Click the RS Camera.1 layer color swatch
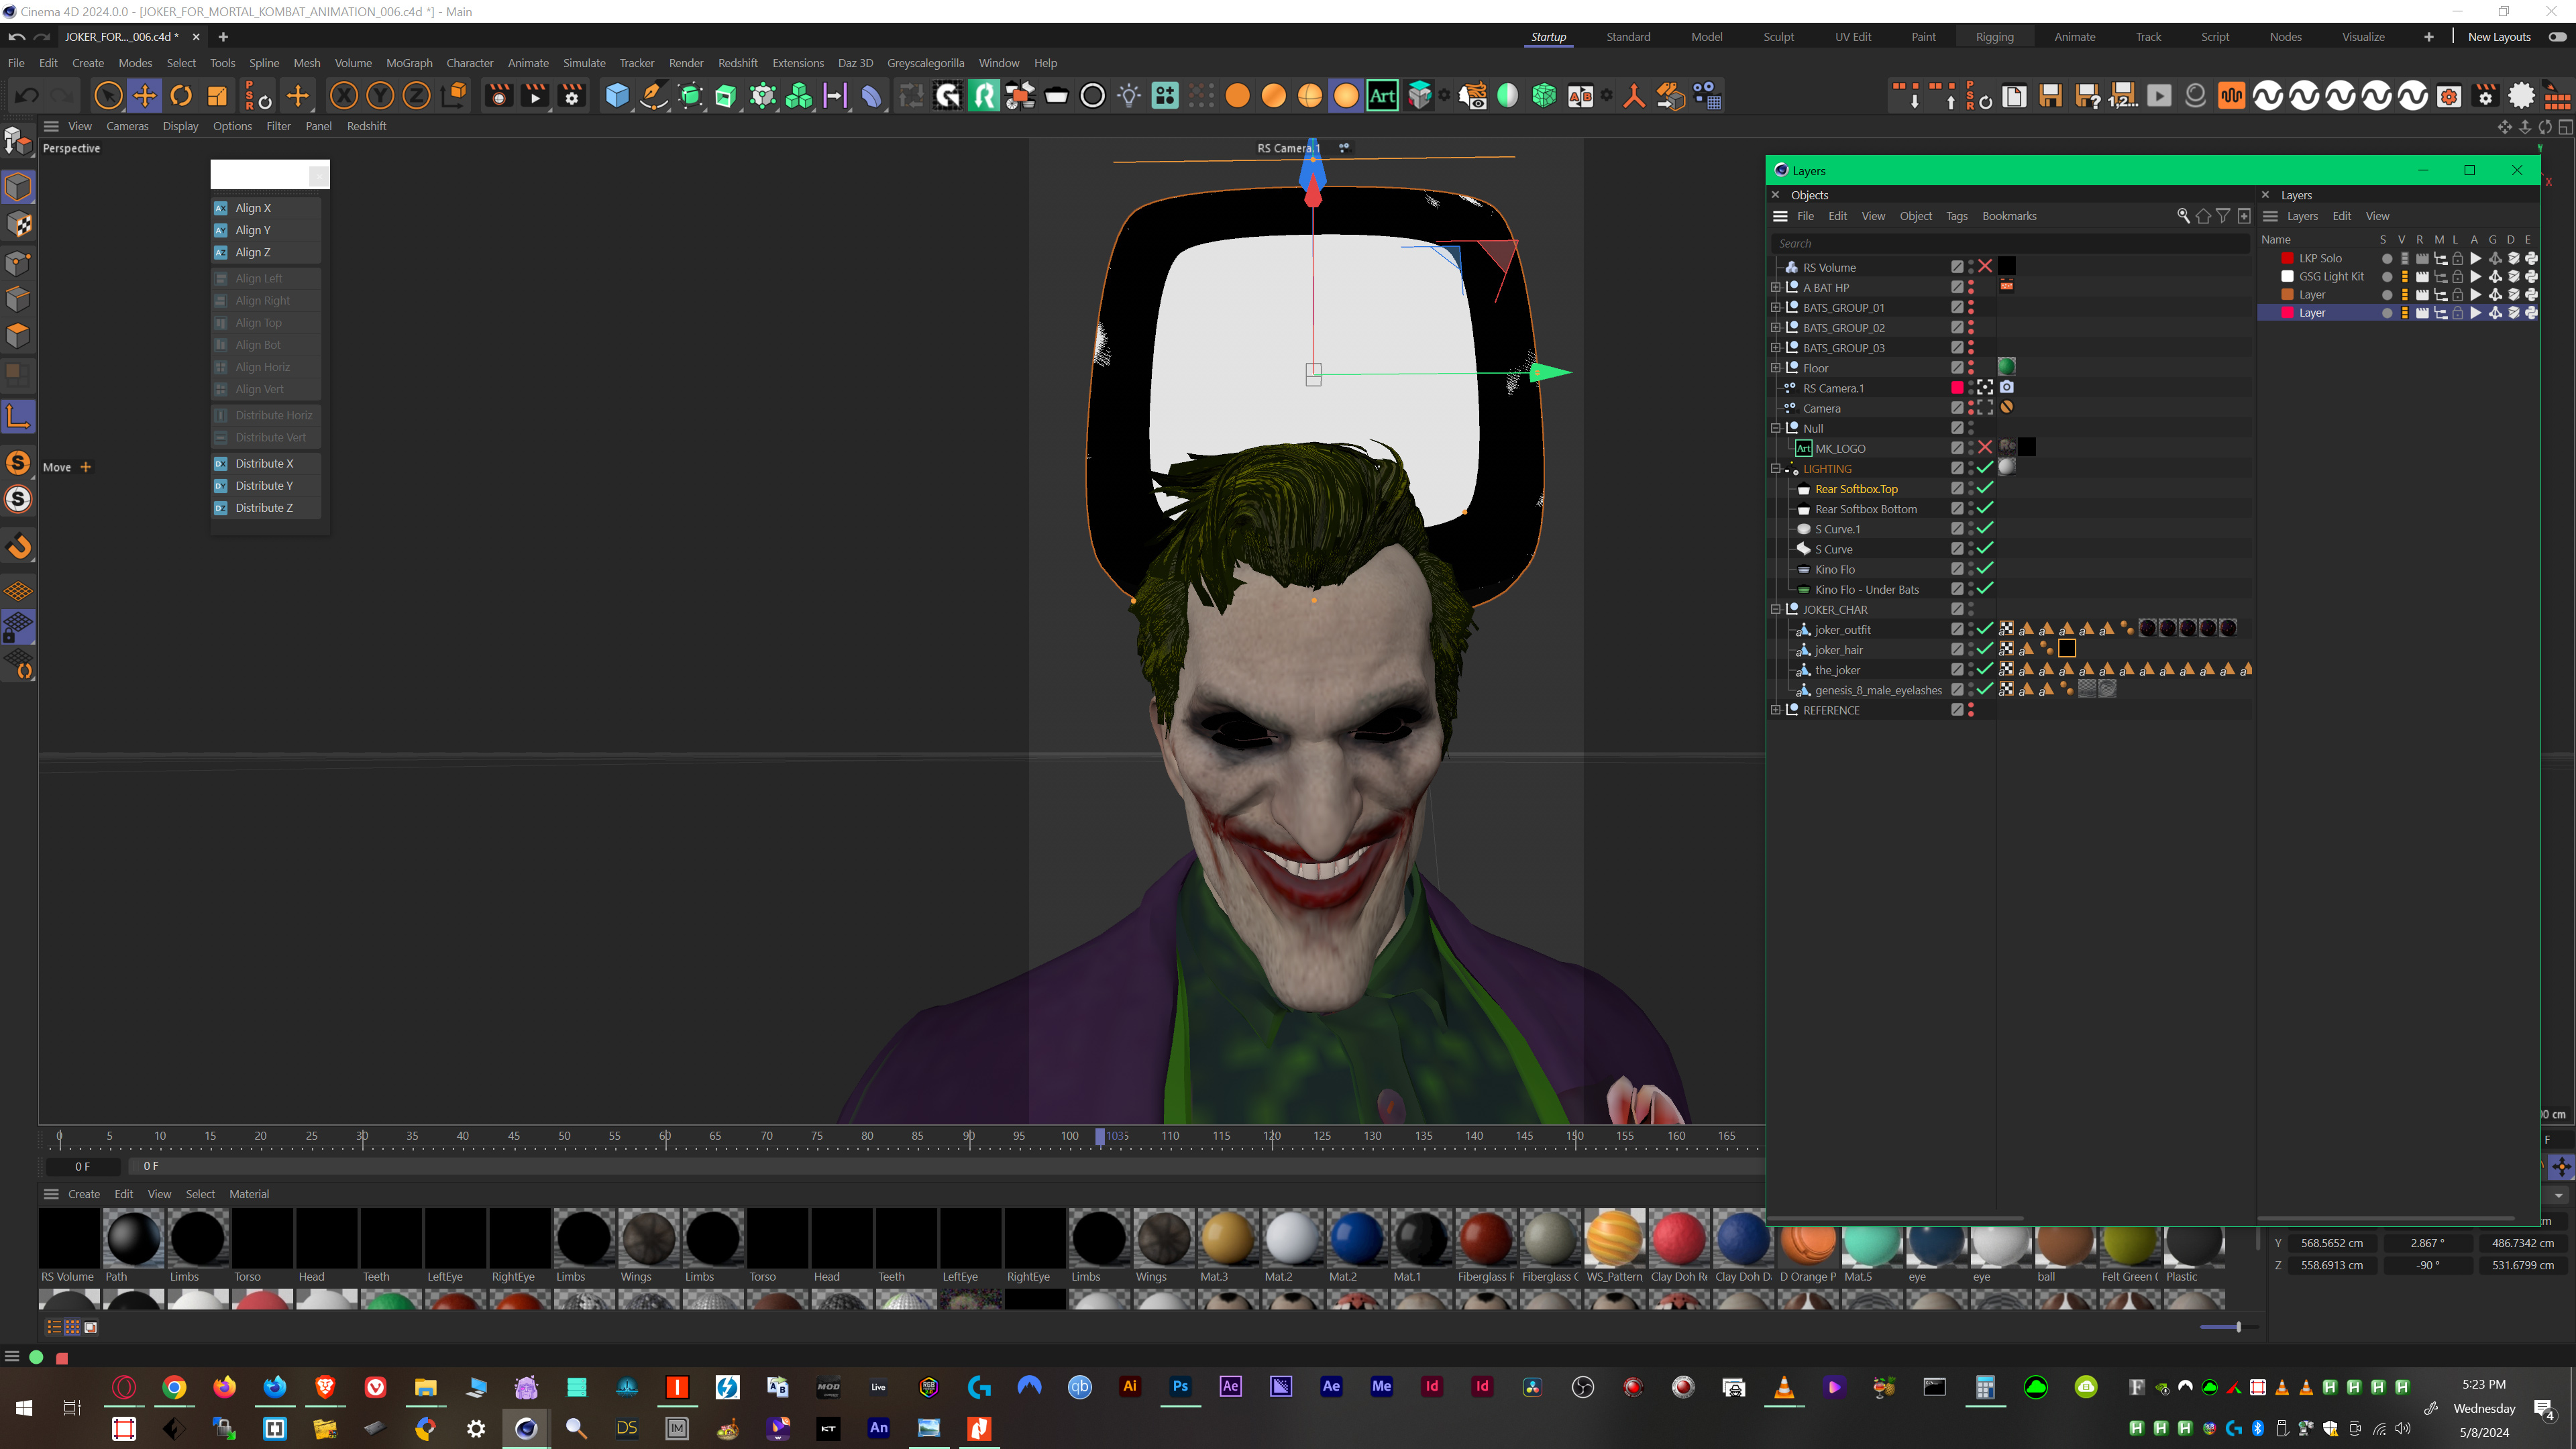Viewport: 2576px width, 1449px height. [x=1957, y=388]
